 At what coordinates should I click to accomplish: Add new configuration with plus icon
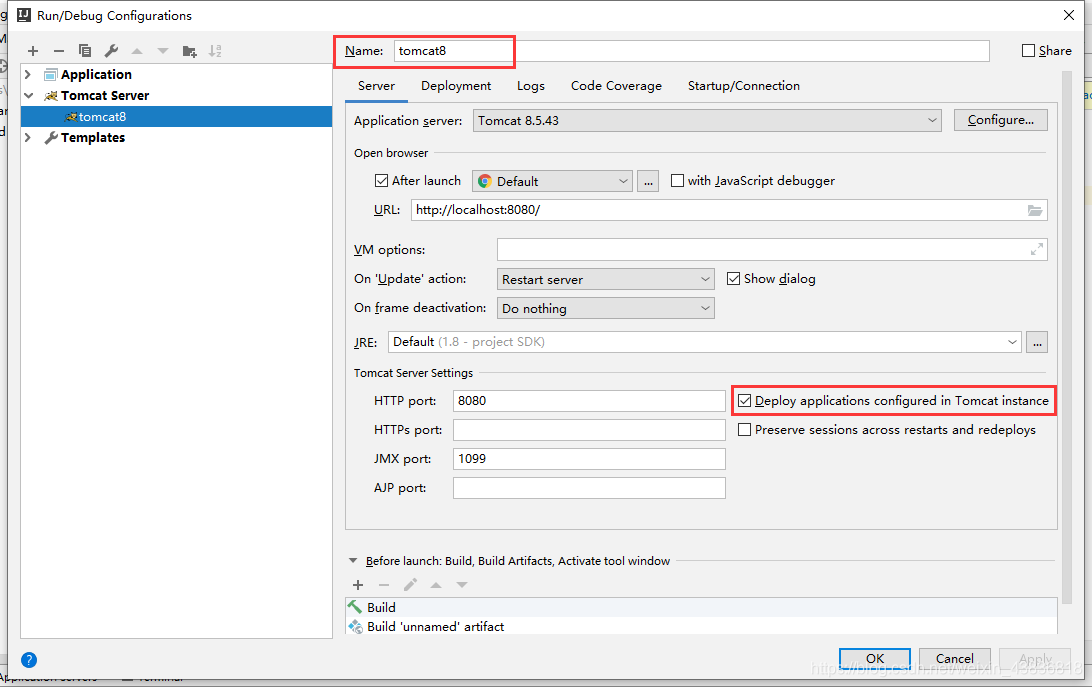[x=33, y=51]
